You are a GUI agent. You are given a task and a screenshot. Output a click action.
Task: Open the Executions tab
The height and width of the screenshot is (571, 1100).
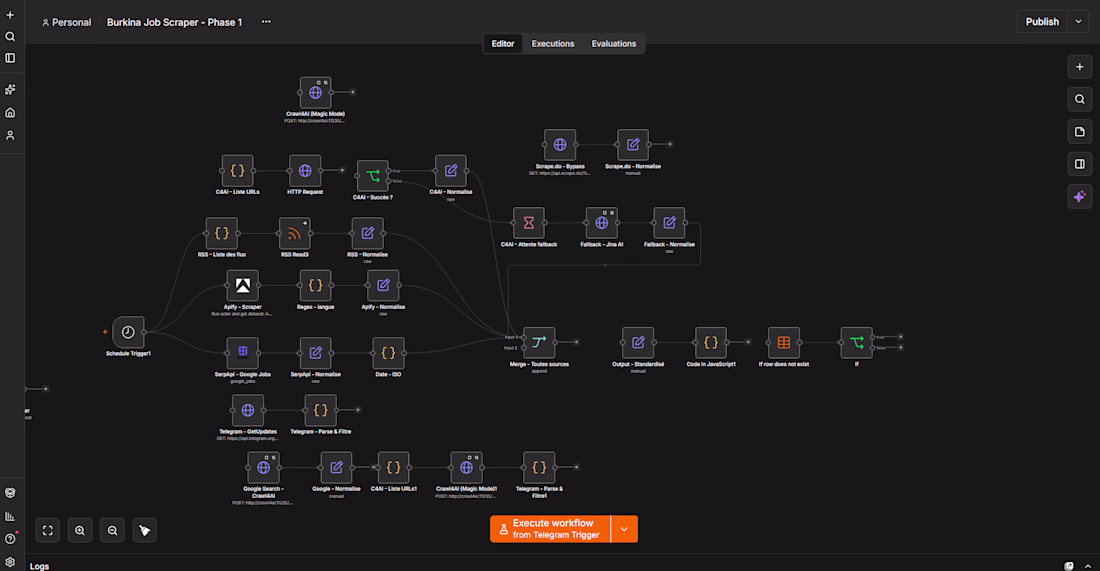pos(552,43)
